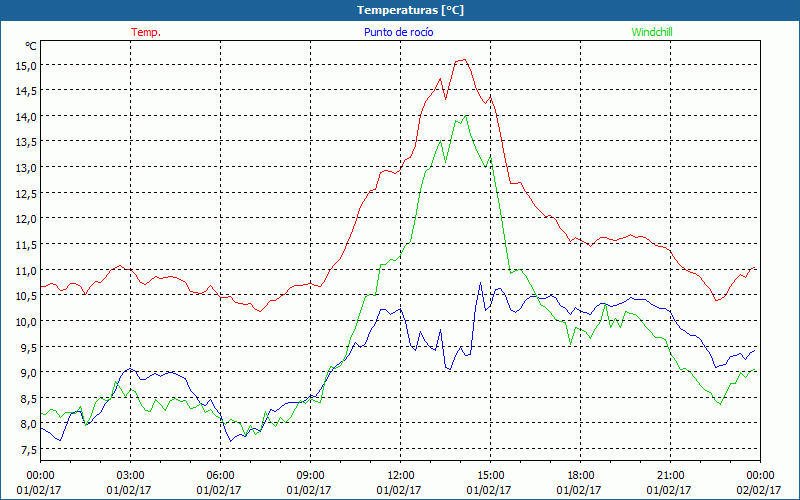This screenshot has height=500, width=800.
Task: Click the 13,0 y-axis value
Action: pos(26,168)
